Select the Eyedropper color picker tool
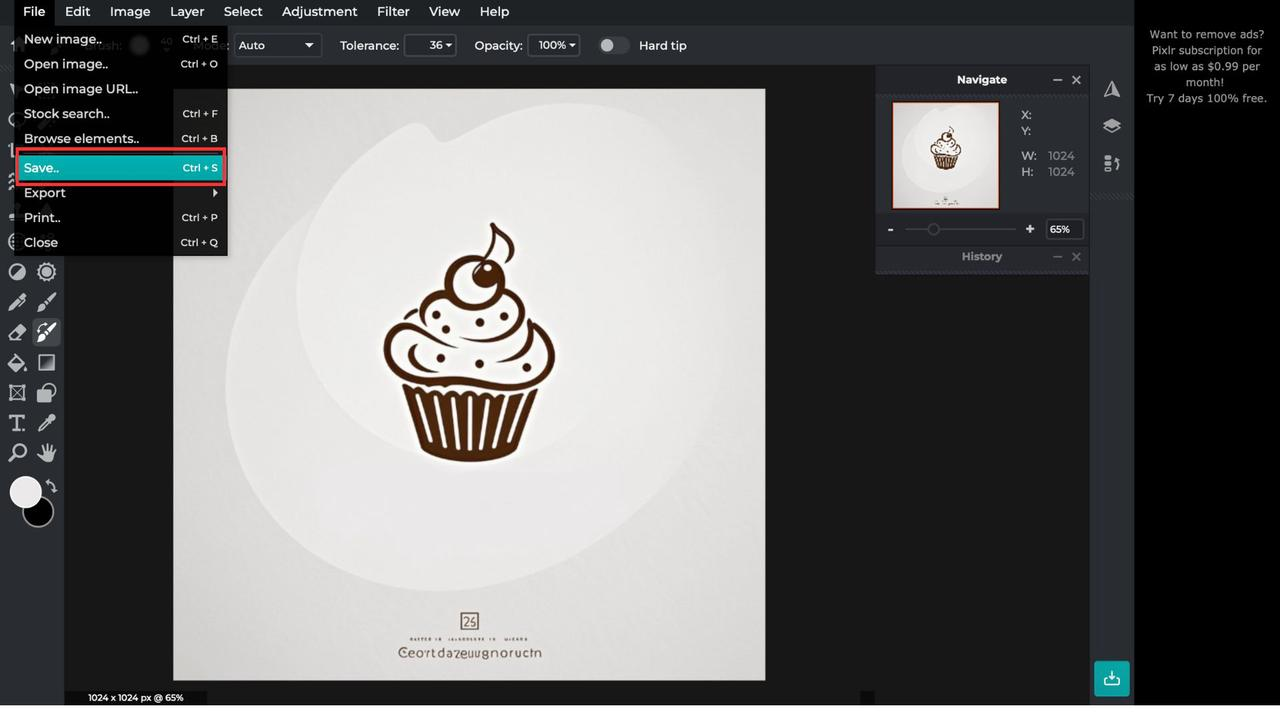Image resolution: width=1280 pixels, height=720 pixels. point(46,423)
